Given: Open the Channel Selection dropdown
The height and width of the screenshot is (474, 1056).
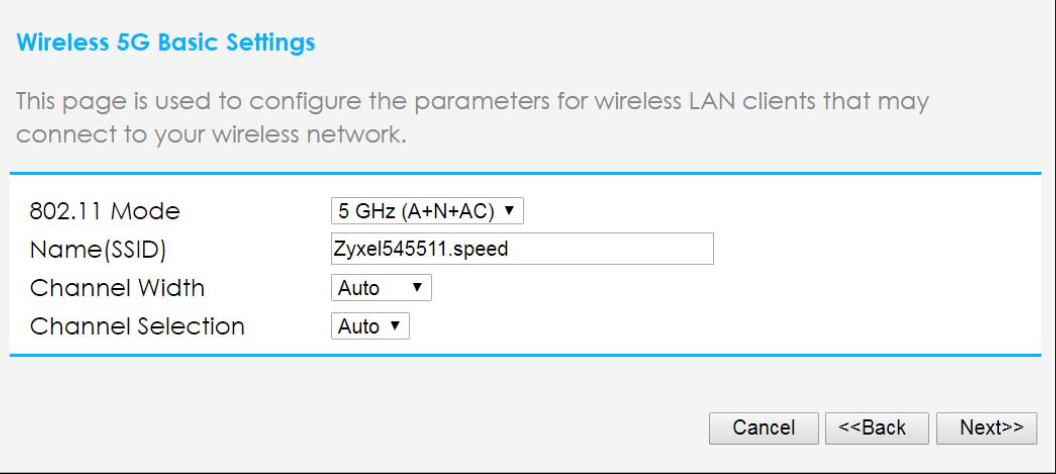Looking at the screenshot, I should [x=370, y=326].
